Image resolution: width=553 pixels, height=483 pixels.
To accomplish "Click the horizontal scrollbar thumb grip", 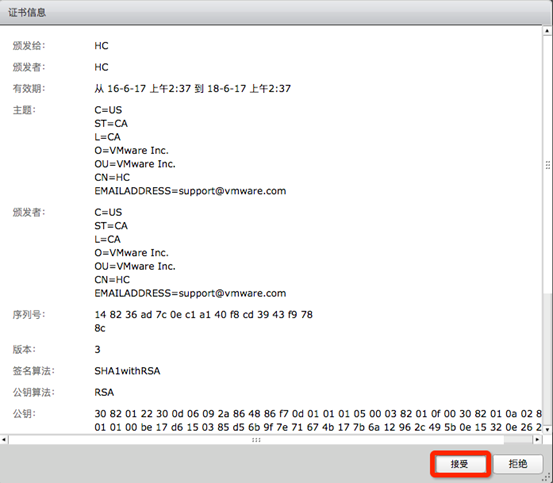I will [x=256, y=440].
